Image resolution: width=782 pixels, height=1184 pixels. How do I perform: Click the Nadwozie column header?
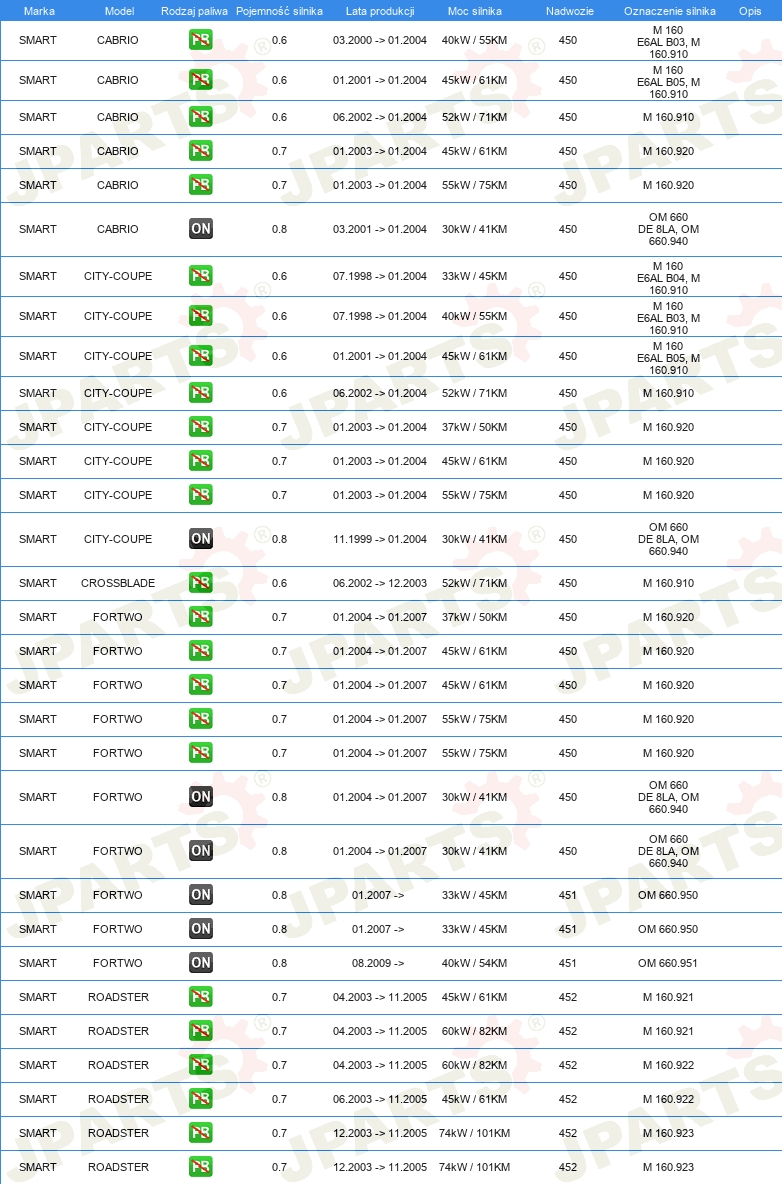tap(570, 11)
